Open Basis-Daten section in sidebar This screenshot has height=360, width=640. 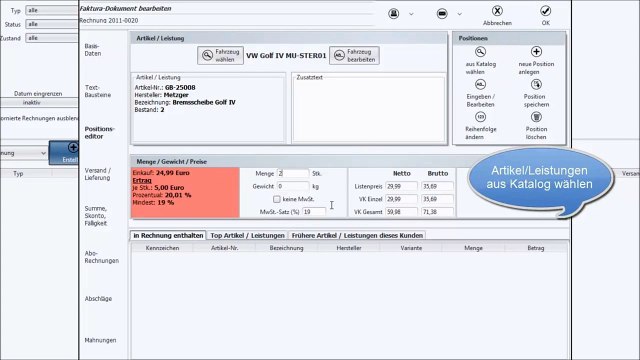tap(93, 50)
